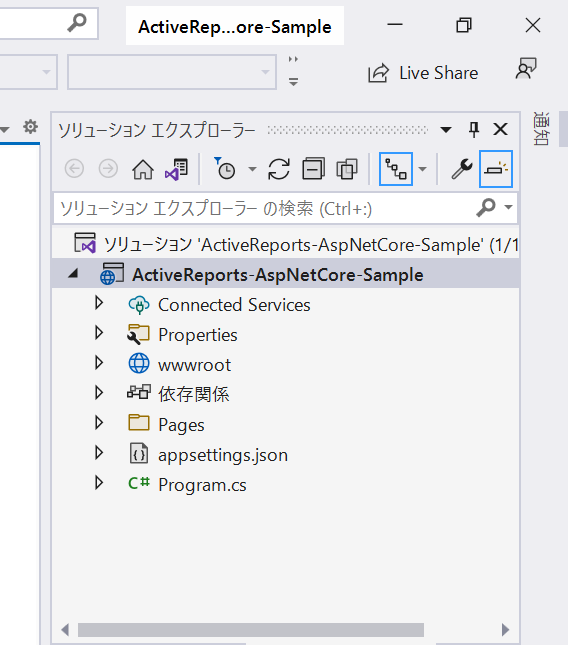Collapse all items in Solution Explorer
Viewport: 568px width, 645px height.
point(313,169)
